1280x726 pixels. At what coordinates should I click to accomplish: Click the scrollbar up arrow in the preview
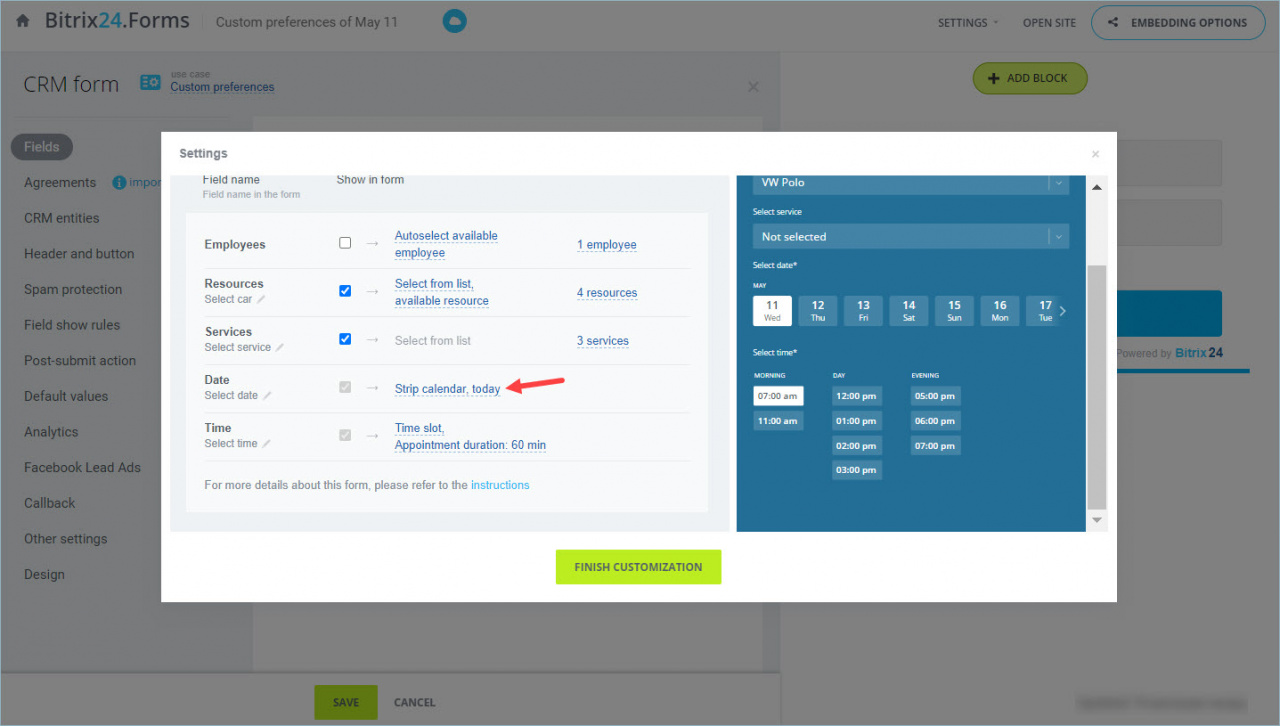[x=1097, y=187]
